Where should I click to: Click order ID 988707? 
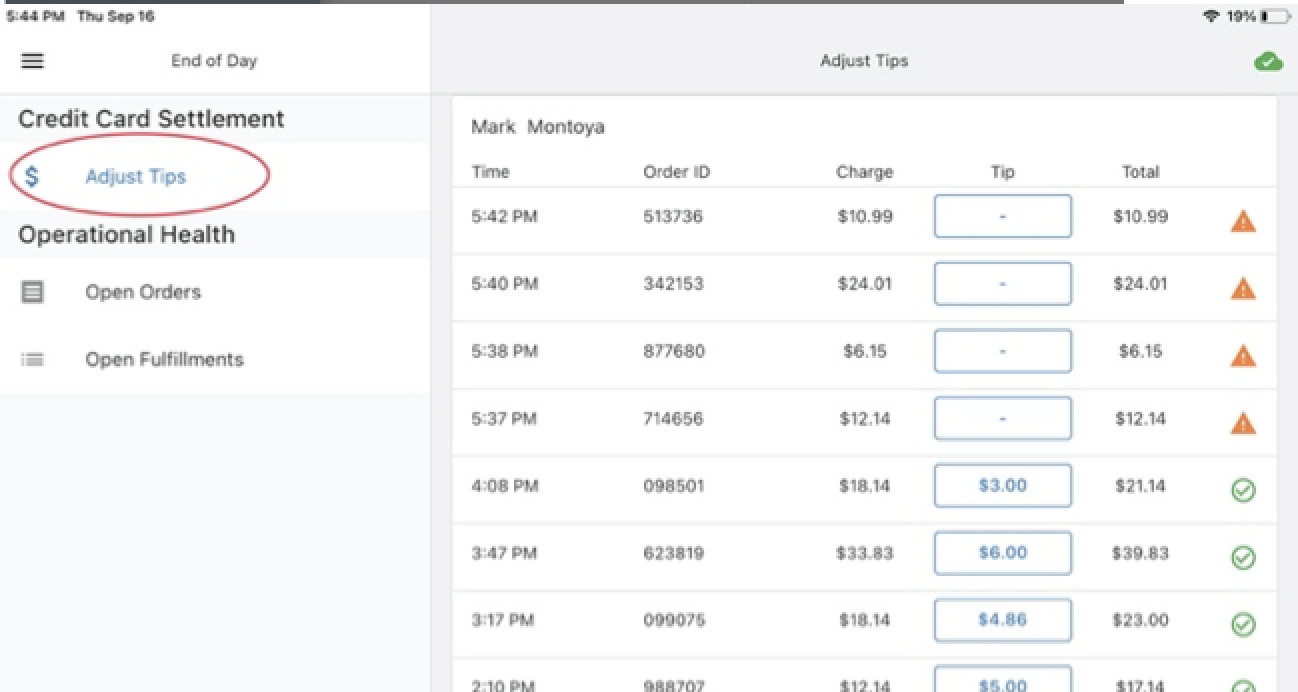click(x=673, y=685)
